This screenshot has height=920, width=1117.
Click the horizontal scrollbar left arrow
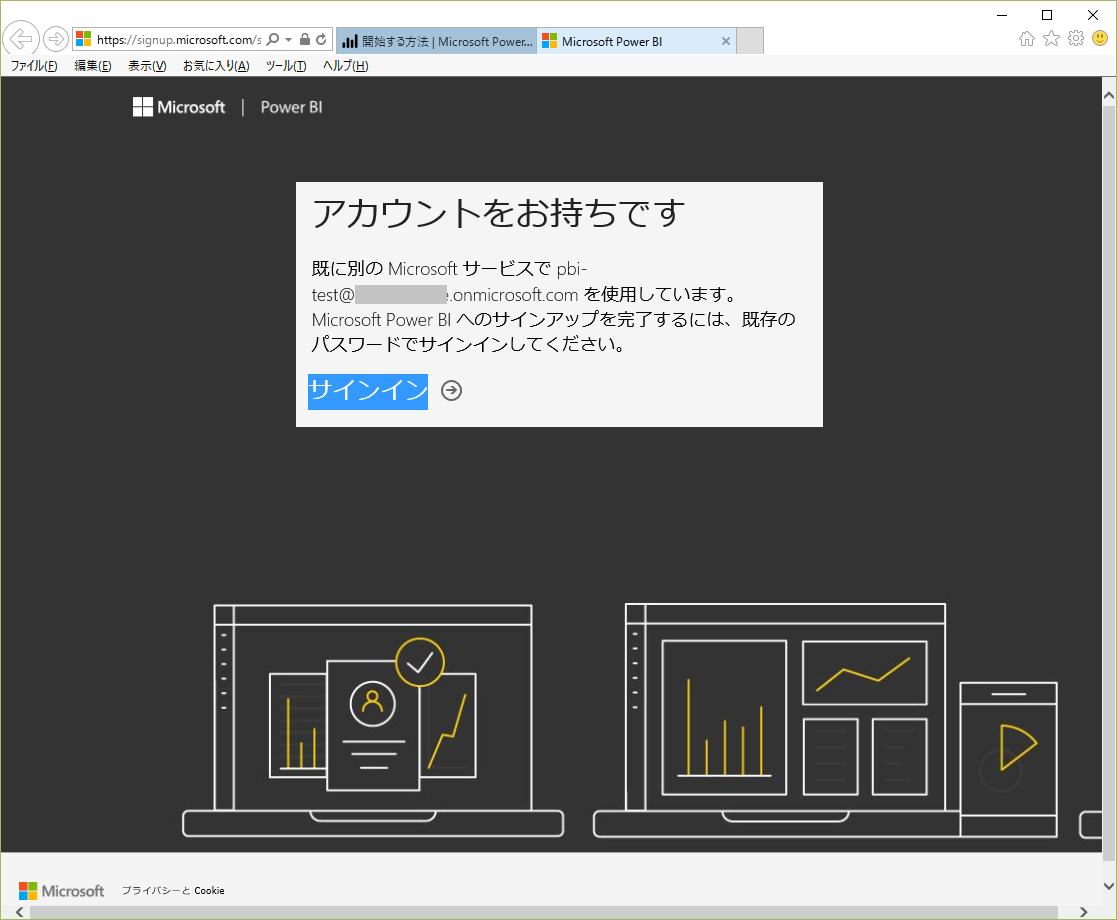(19, 912)
